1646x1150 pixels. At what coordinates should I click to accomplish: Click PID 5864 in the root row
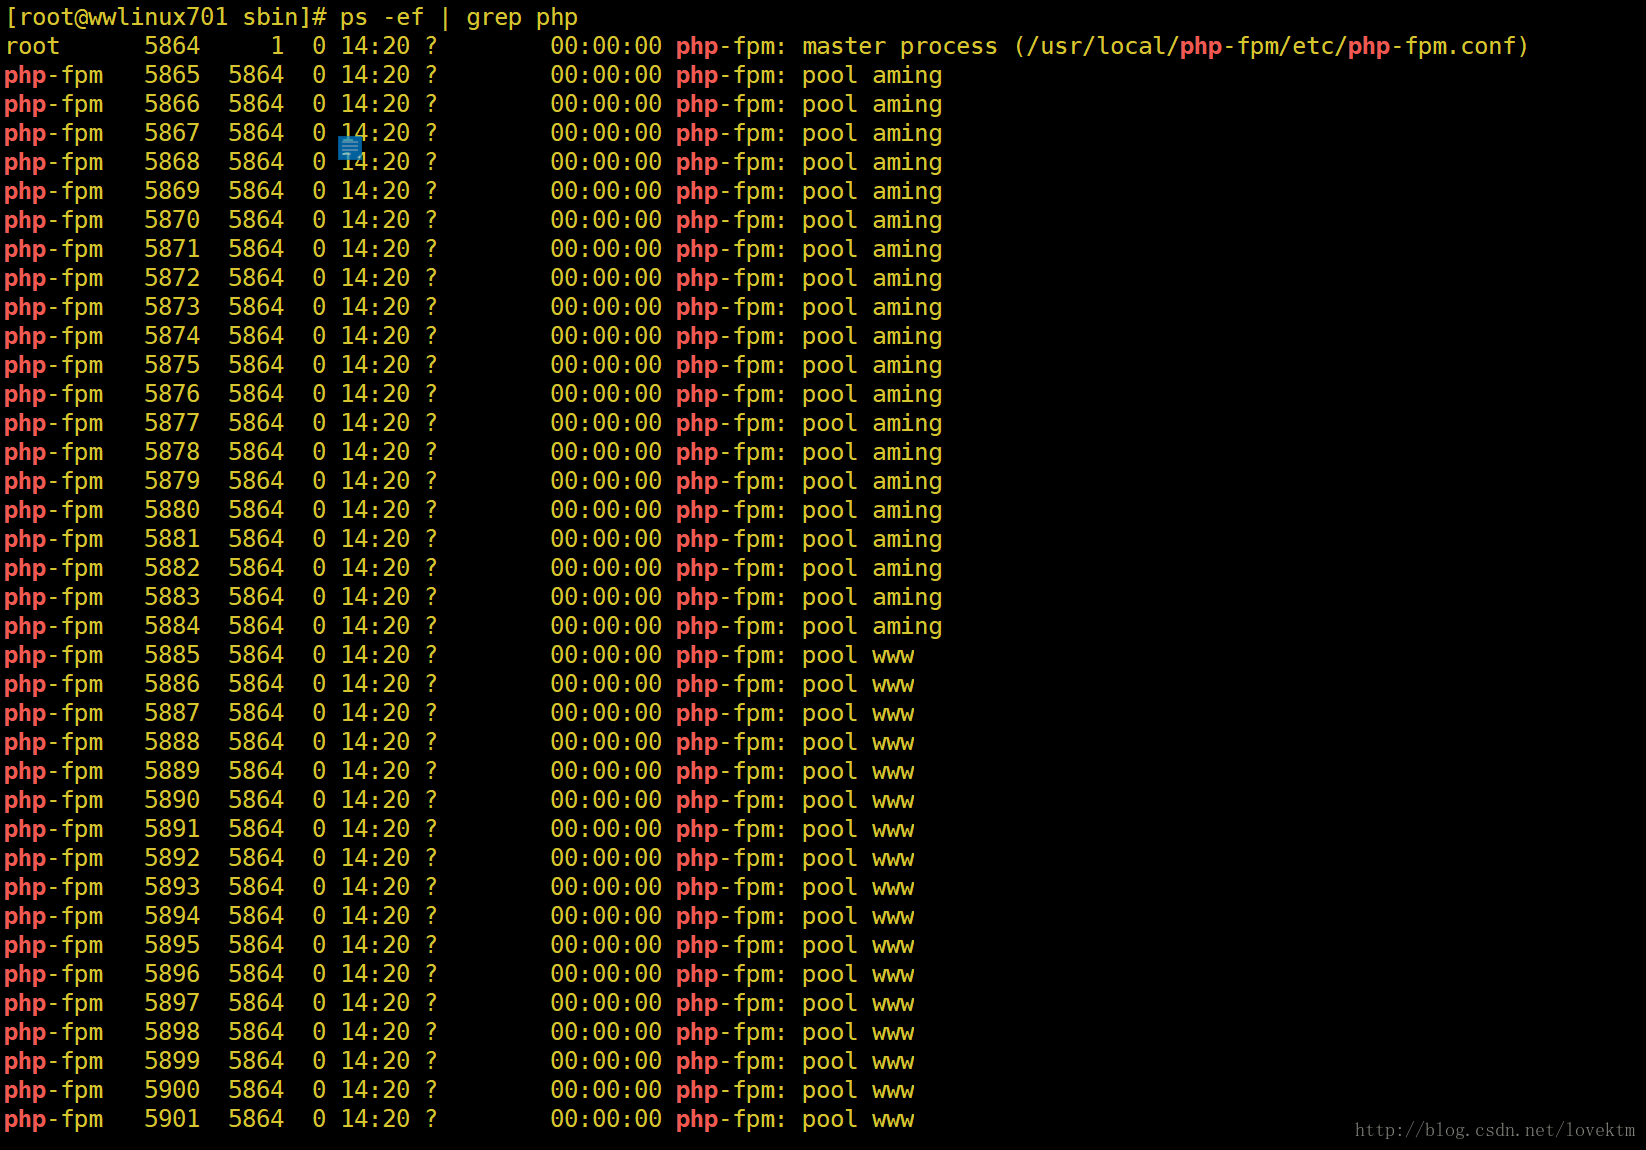tap(172, 46)
